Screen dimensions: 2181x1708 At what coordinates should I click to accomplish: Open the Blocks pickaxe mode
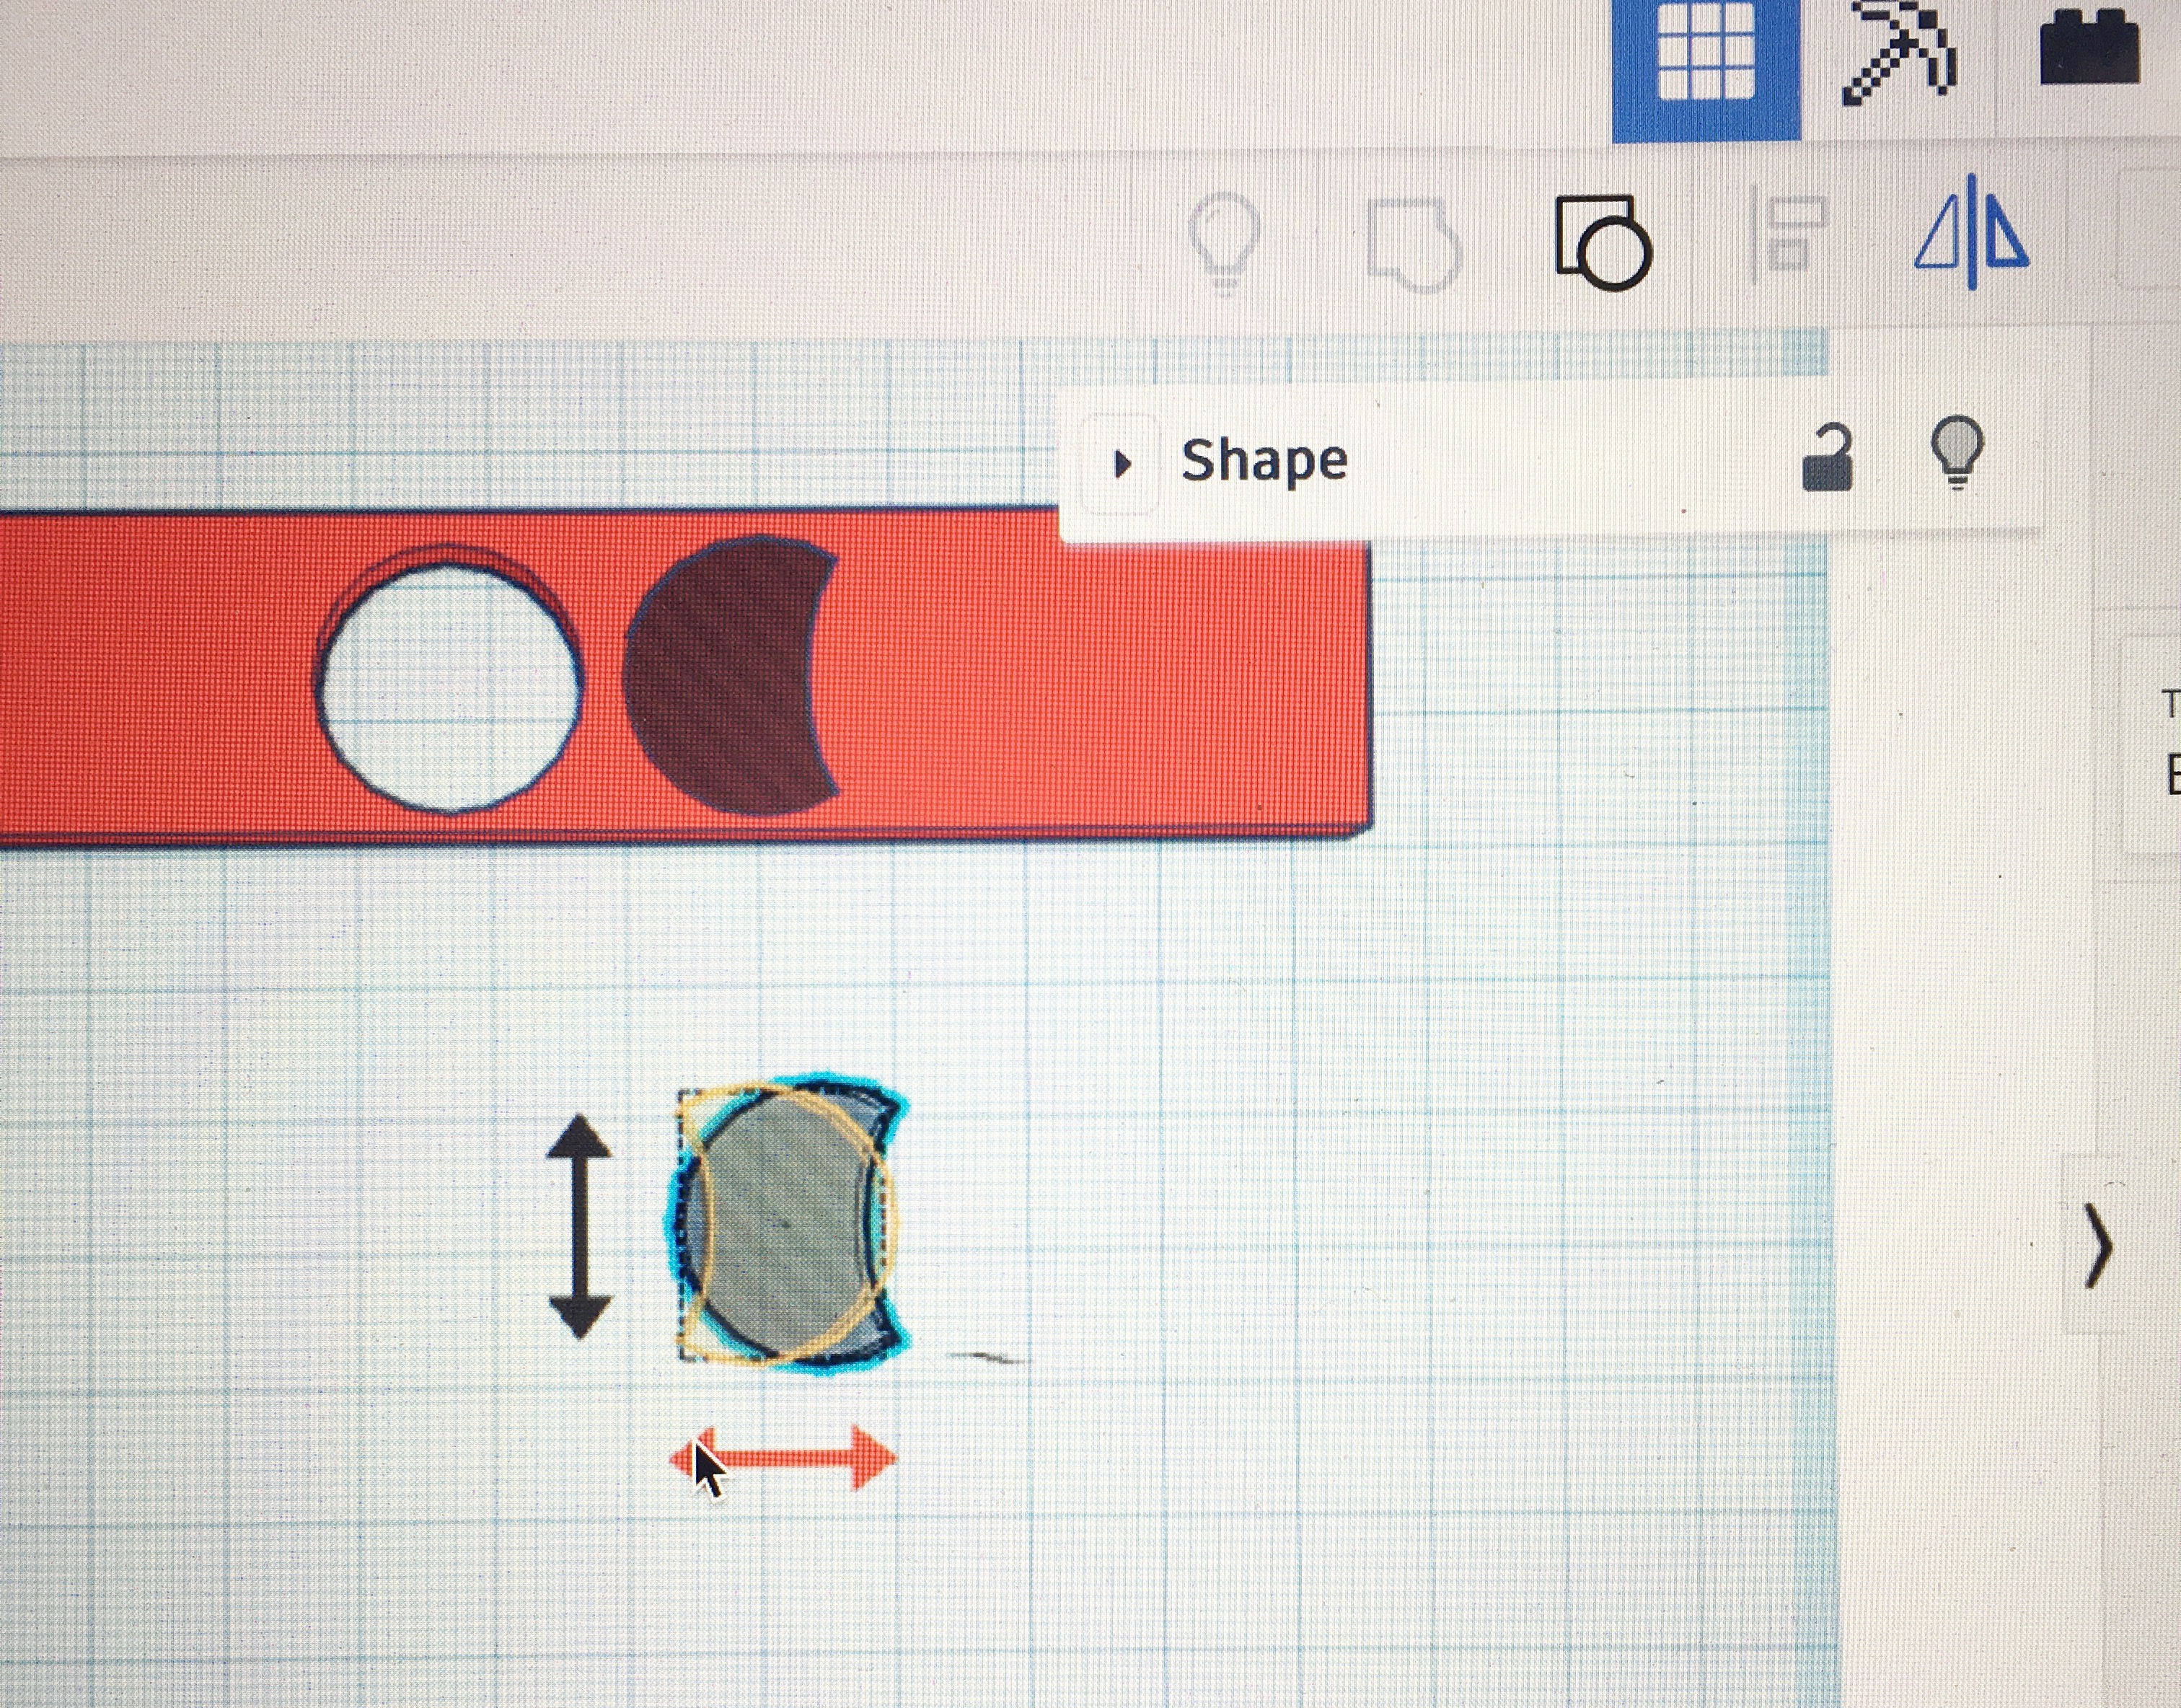click(x=1900, y=52)
